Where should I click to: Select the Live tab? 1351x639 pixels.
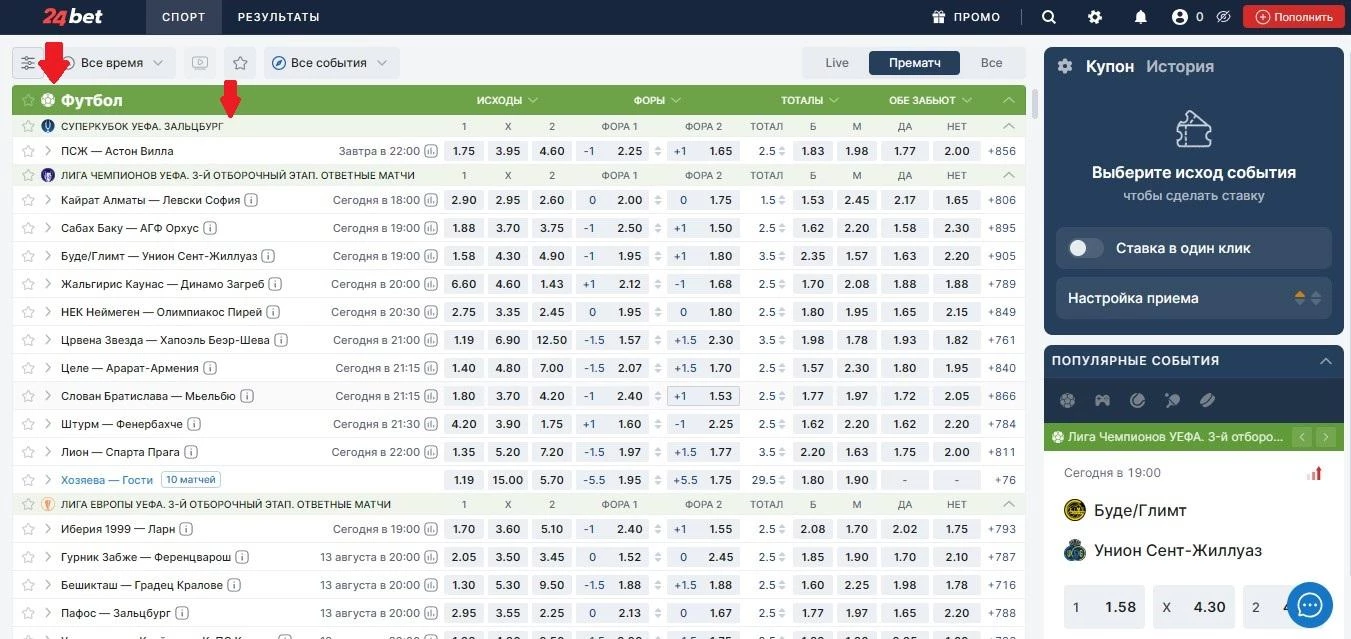(837, 63)
